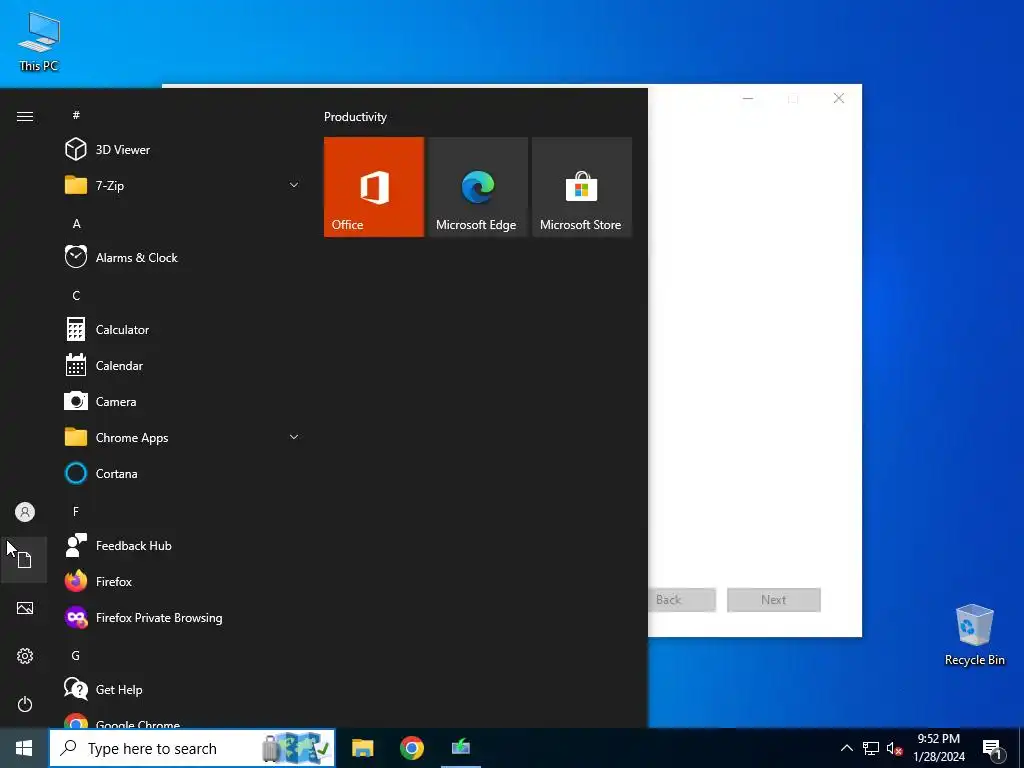
Task: Click the A letter header
Action: [x=76, y=223]
